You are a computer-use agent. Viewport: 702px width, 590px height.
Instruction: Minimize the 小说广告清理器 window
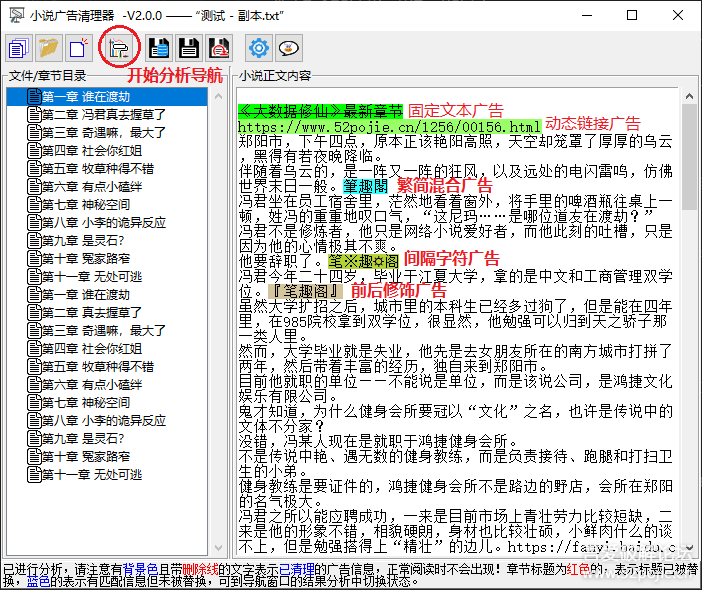587,15
